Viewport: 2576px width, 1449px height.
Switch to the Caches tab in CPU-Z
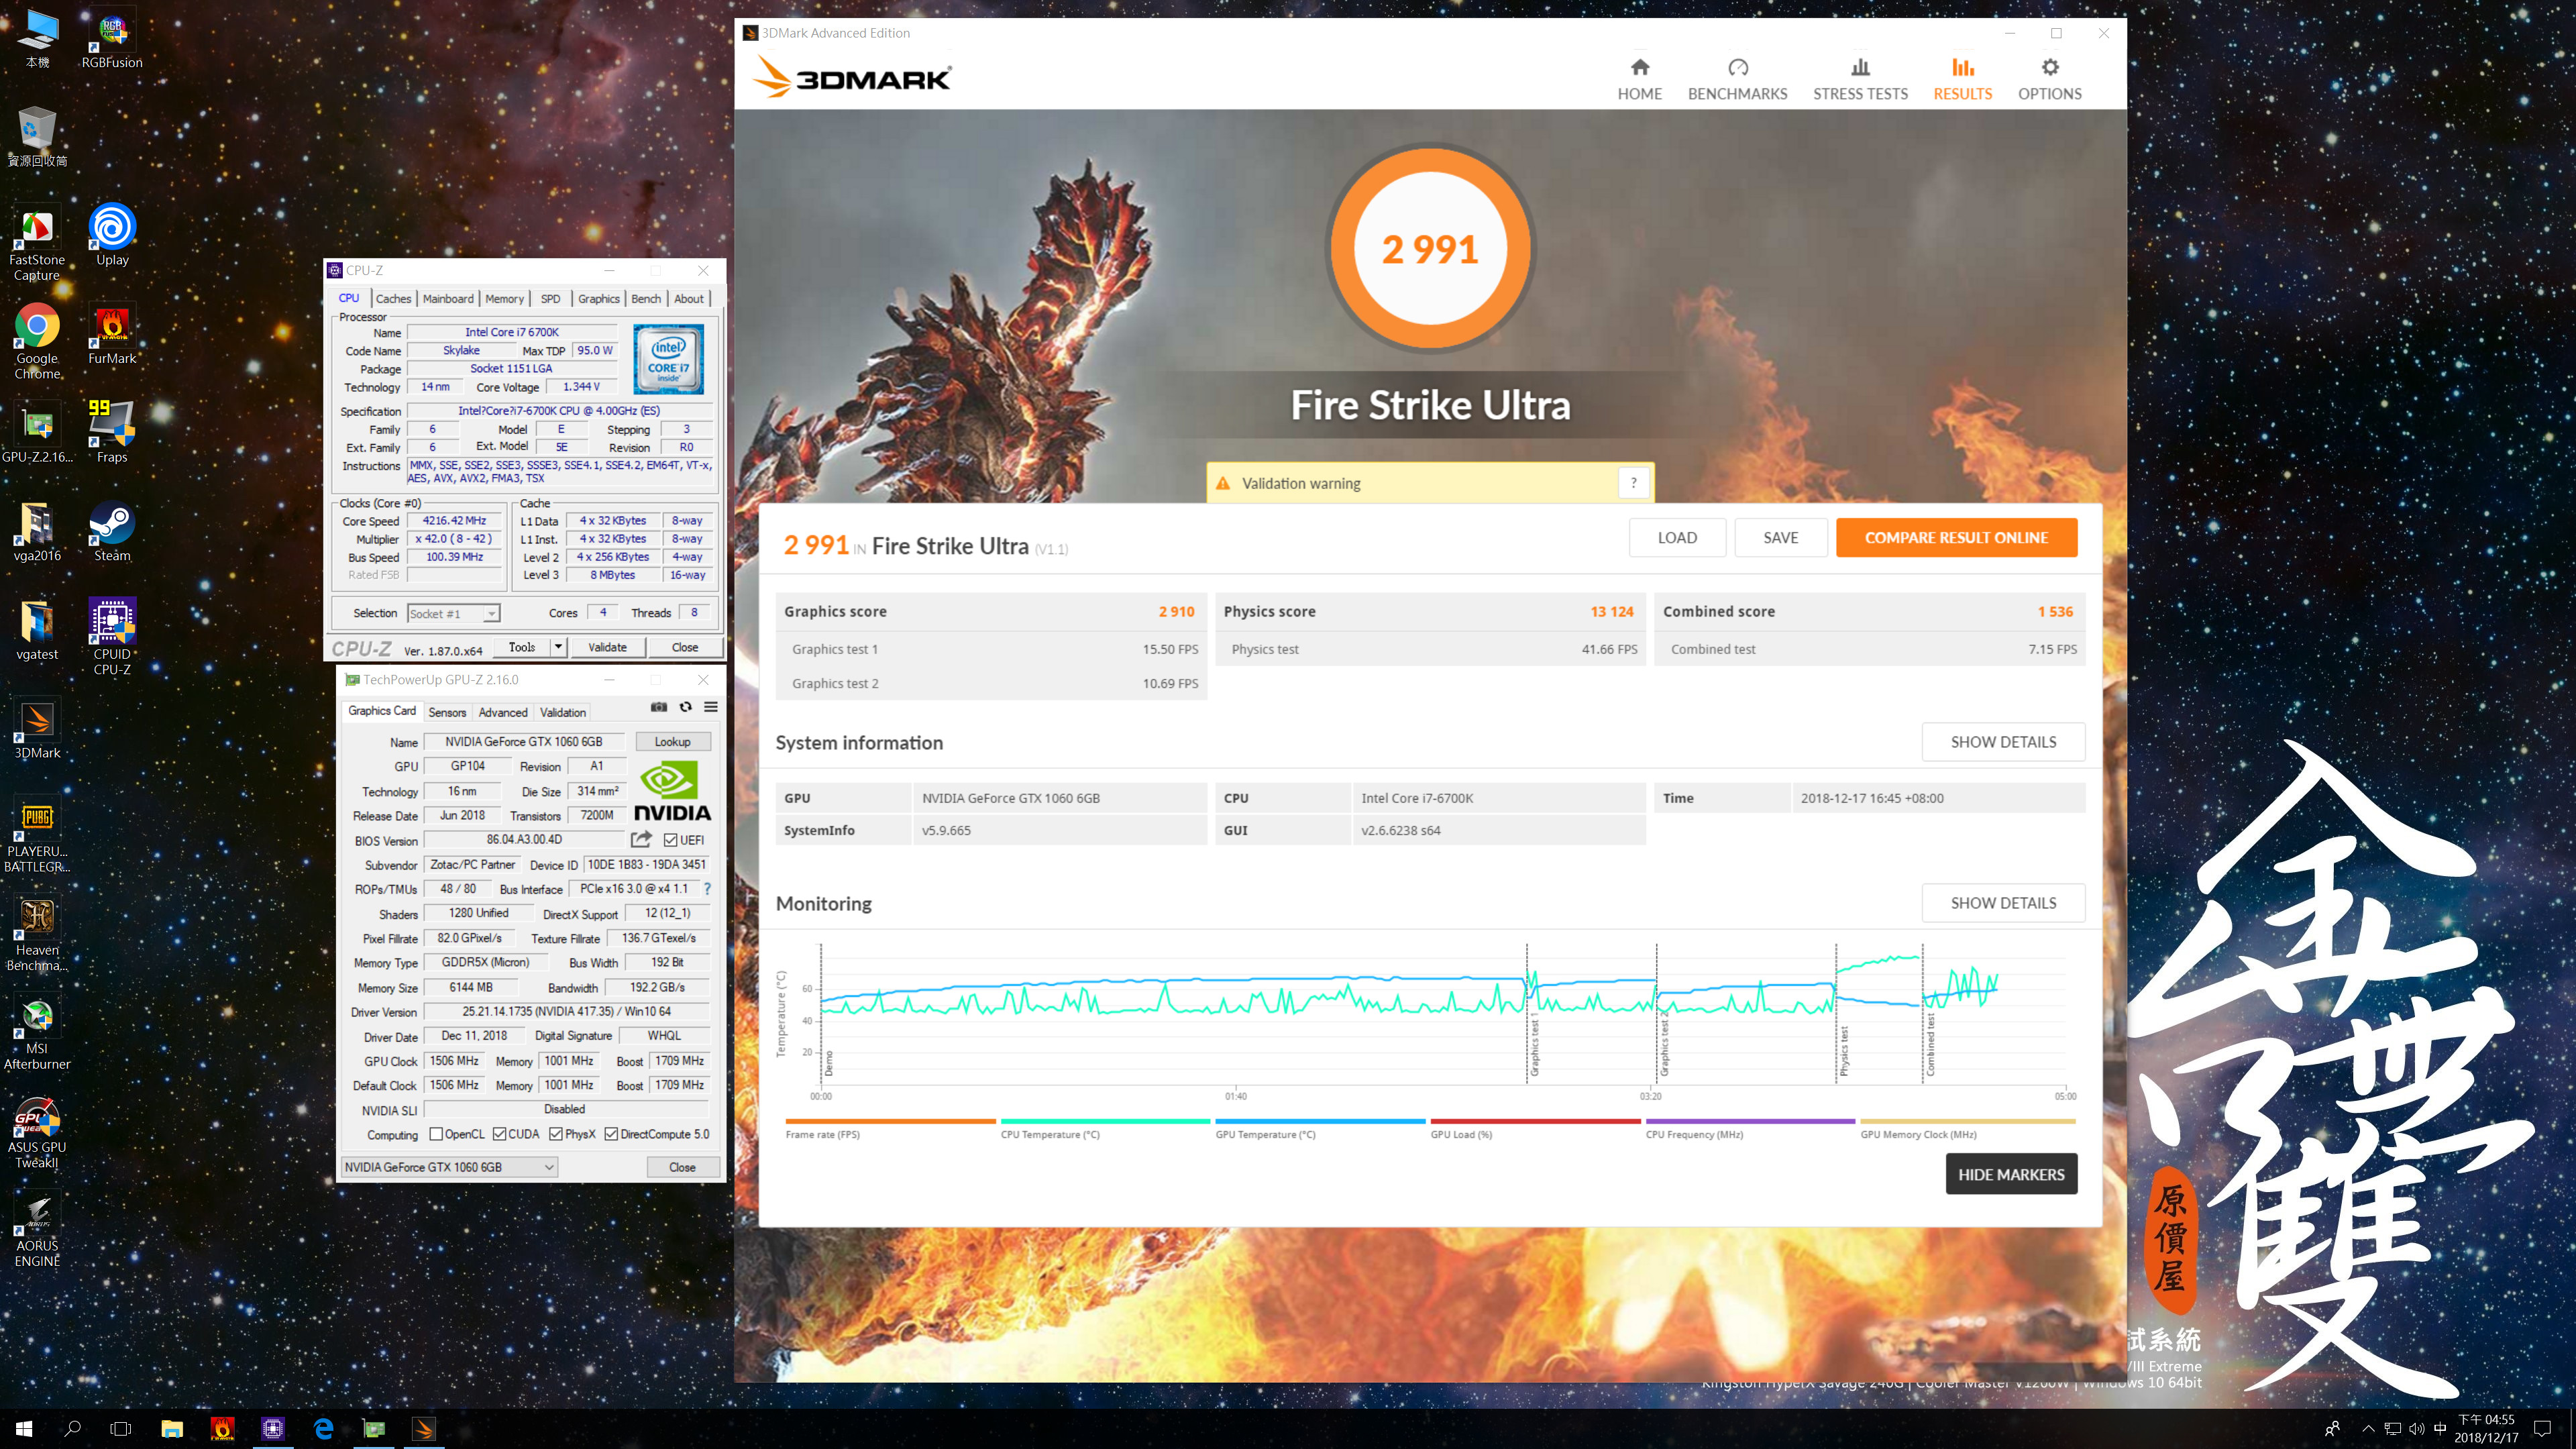(x=393, y=299)
